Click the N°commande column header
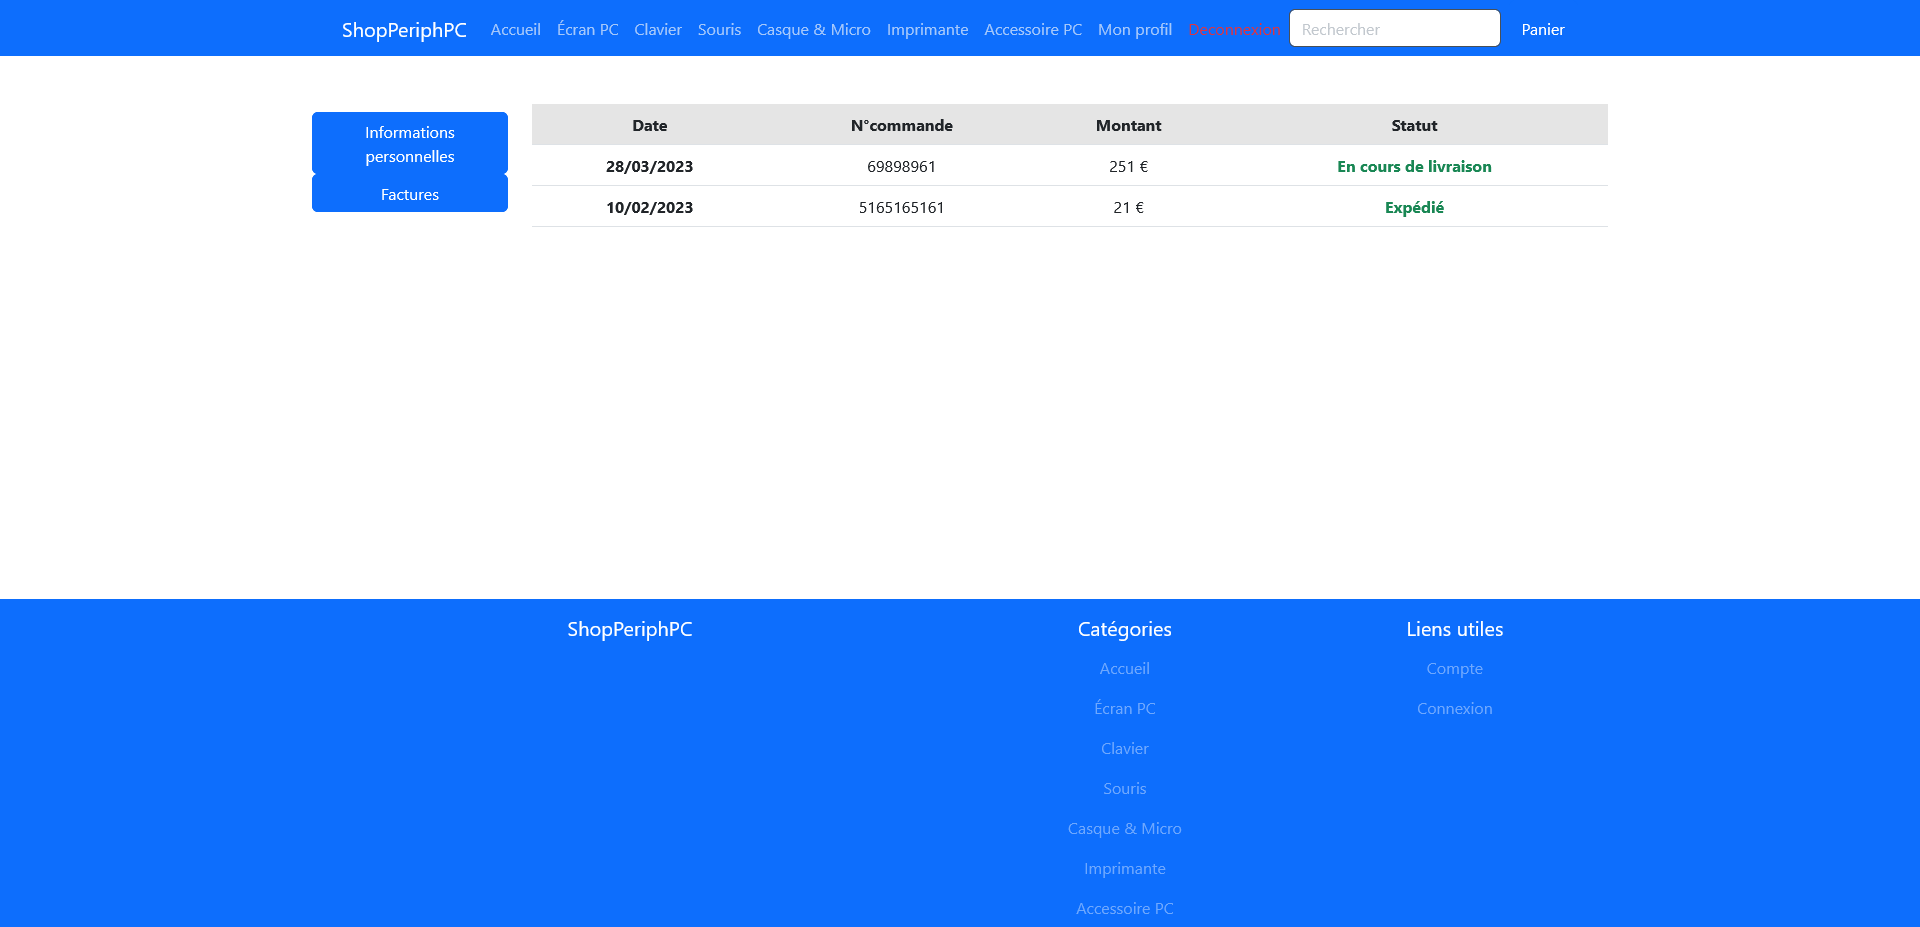Image resolution: width=1920 pixels, height=927 pixels. (902, 125)
